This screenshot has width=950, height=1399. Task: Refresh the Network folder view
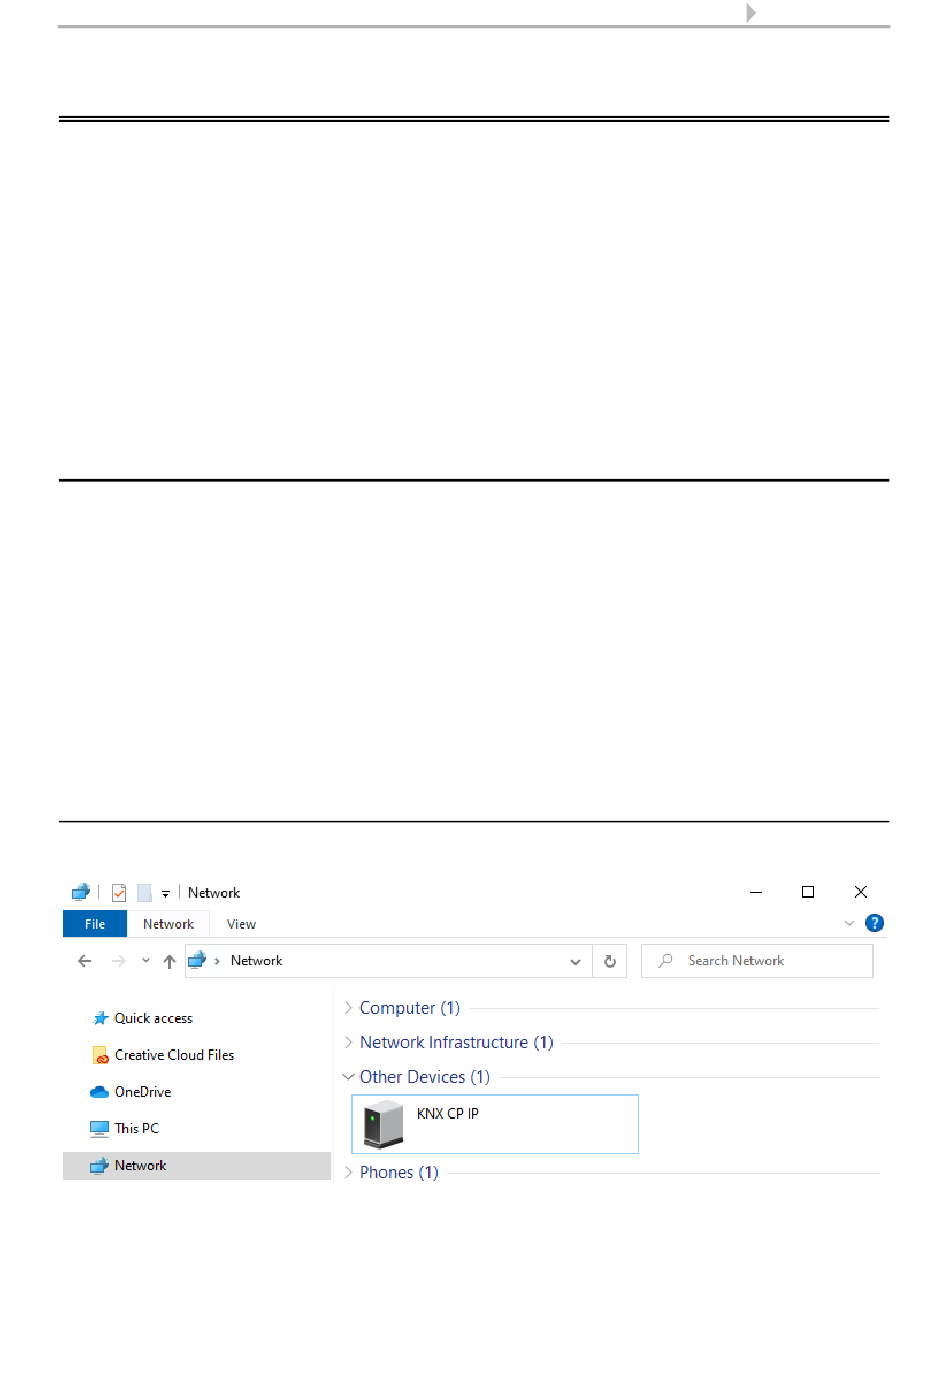(610, 961)
